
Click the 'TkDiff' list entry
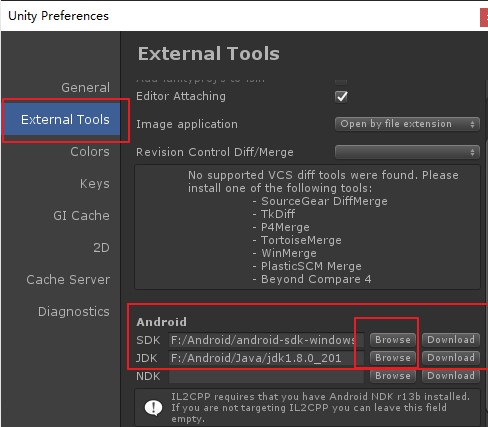click(x=278, y=214)
